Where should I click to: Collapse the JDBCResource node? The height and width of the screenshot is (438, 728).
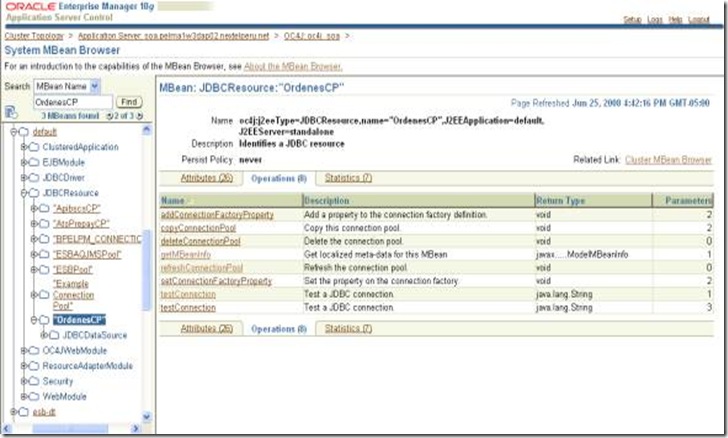click(x=24, y=193)
